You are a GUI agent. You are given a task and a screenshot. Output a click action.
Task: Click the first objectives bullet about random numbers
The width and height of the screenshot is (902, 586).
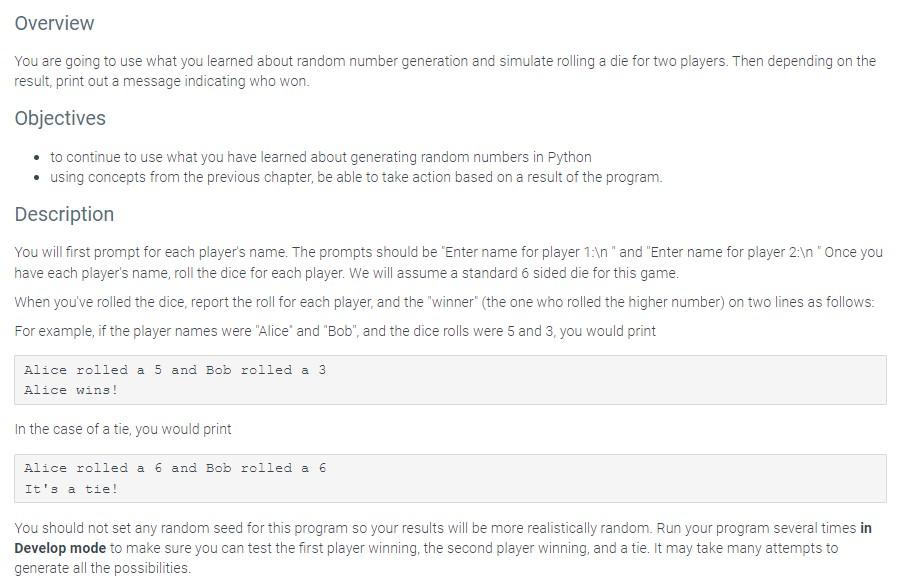(x=320, y=157)
